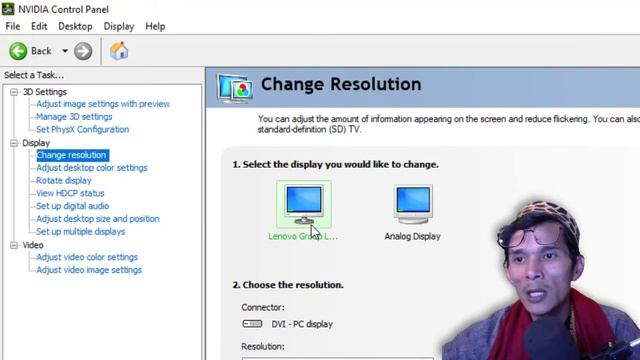Click the Change Resolution page title
This screenshot has height=360, width=640.
[341, 84]
